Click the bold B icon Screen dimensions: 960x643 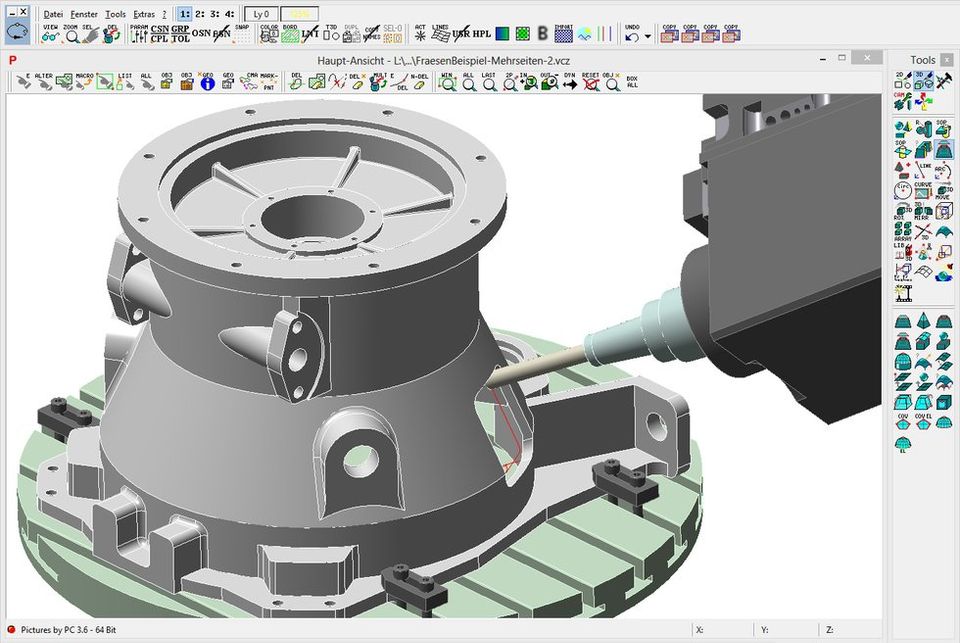(542, 34)
